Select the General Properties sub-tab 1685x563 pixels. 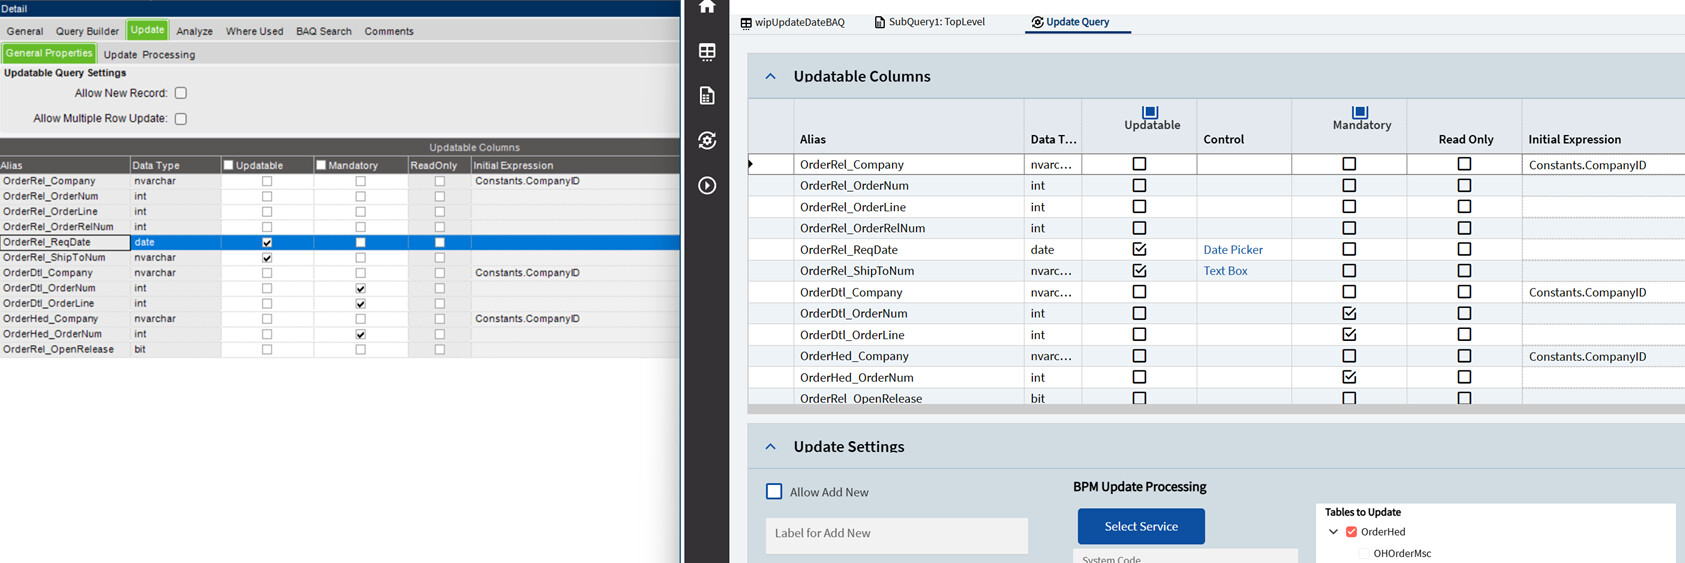pyautogui.click(x=49, y=53)
